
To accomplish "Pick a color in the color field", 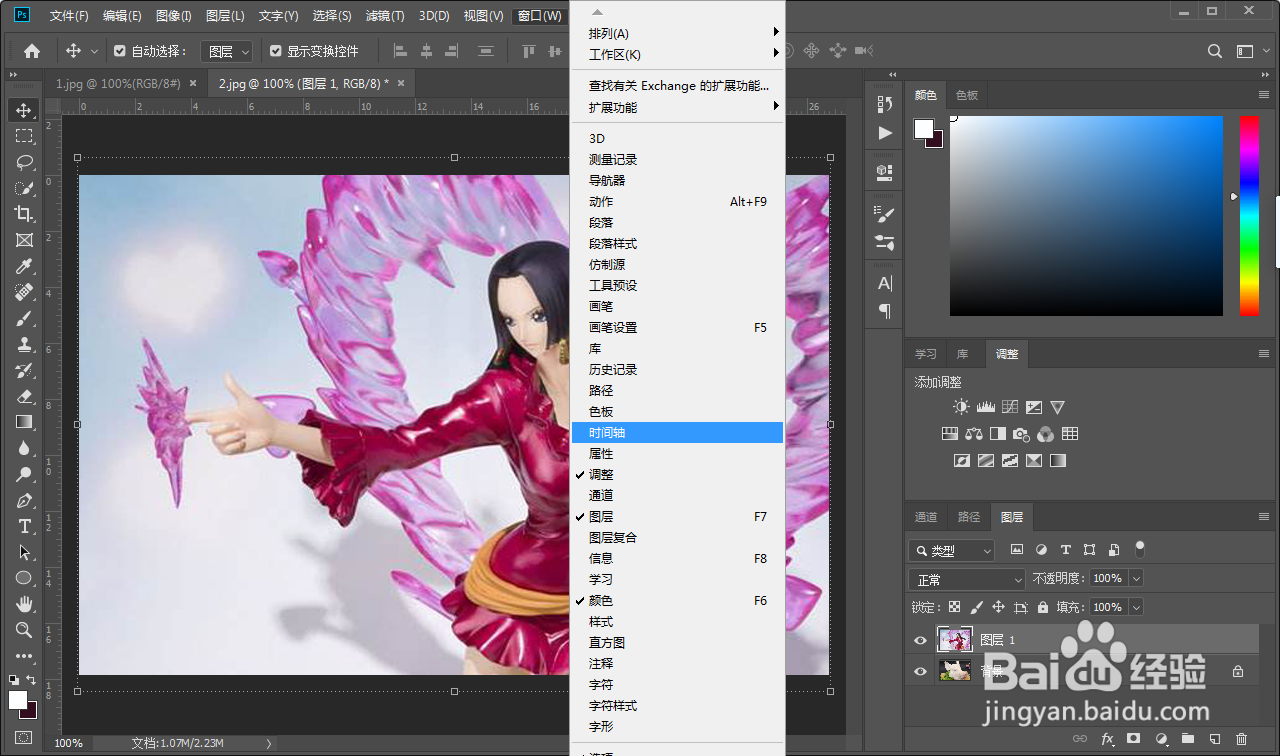I will (1086, 215).
